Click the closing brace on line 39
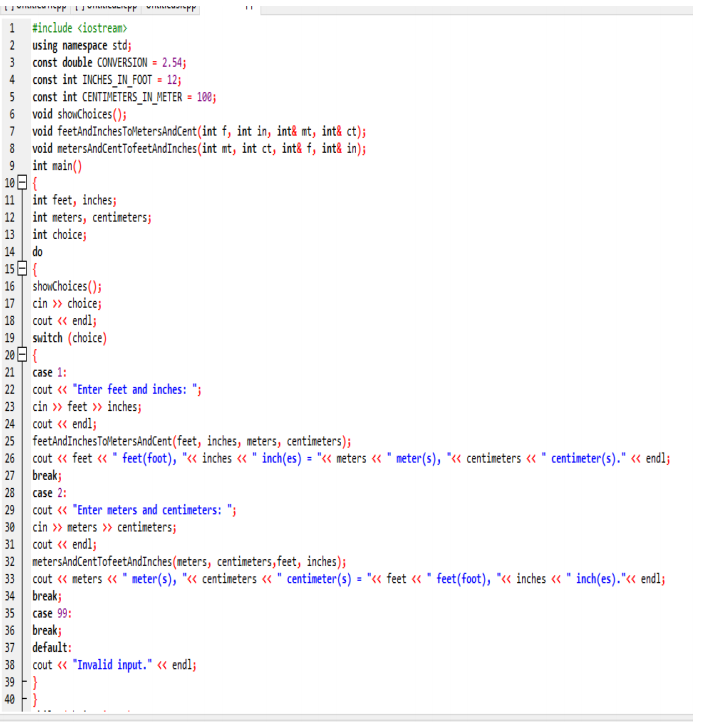The width and height of the screenshot is (713, 727). coord(35,682)
